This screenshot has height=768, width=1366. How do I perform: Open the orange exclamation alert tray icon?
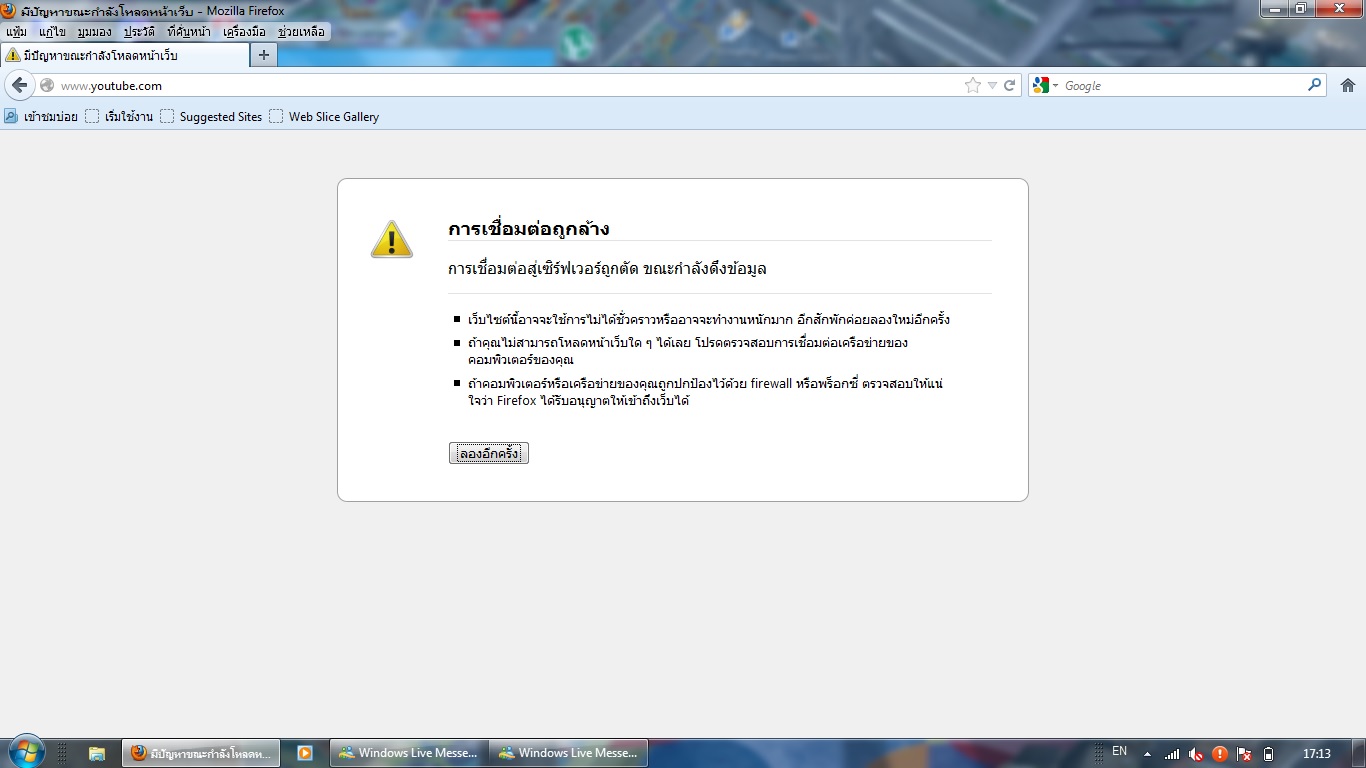click(x=1220, y=753)
